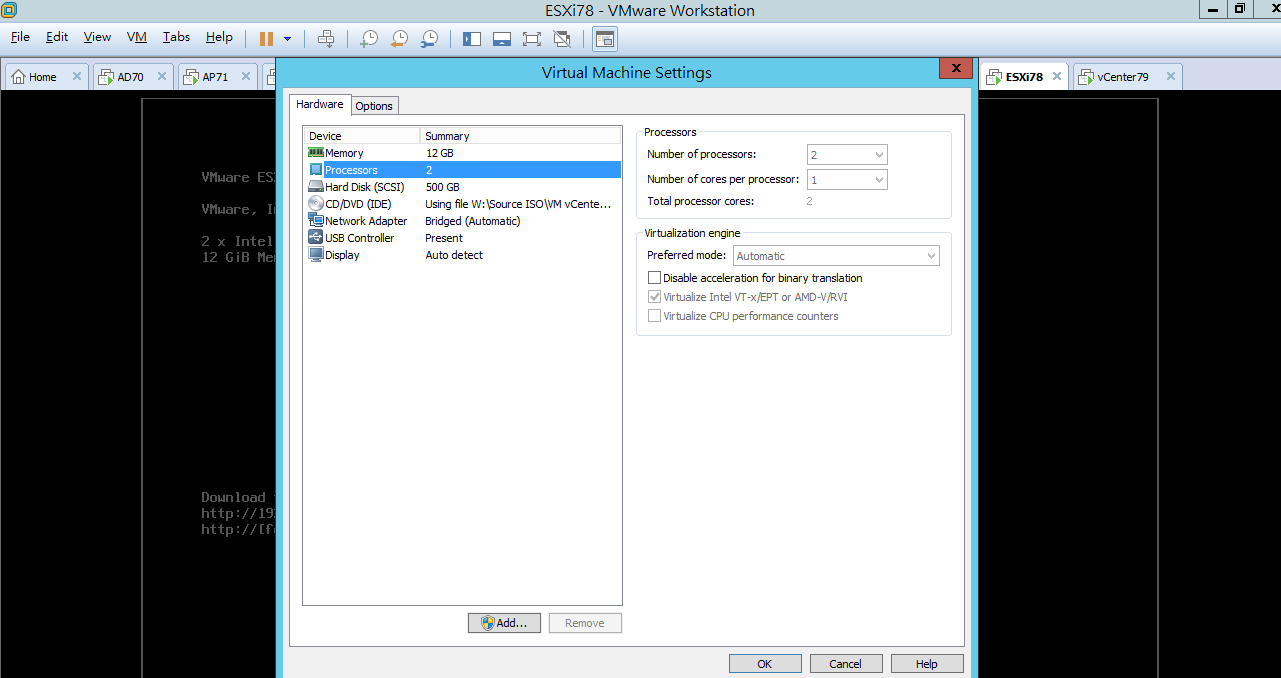Click 'Bridged (Automatic)' summary text
Image resolution: width=1281 pixels, height=678 pixels.
tap(473, 221)
